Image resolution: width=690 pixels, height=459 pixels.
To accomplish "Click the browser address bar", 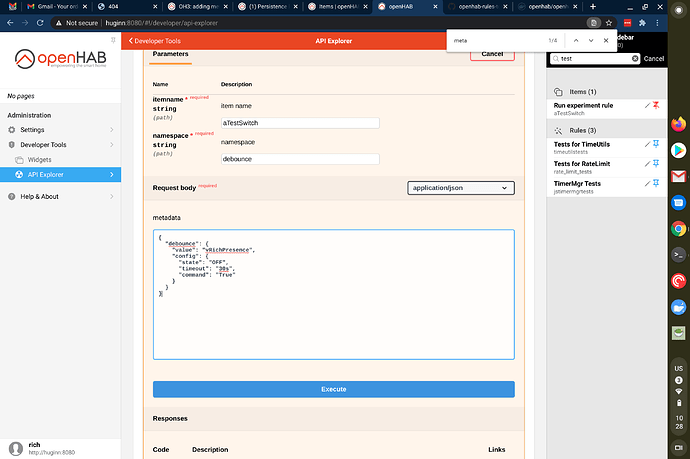I will coord(321,23).
